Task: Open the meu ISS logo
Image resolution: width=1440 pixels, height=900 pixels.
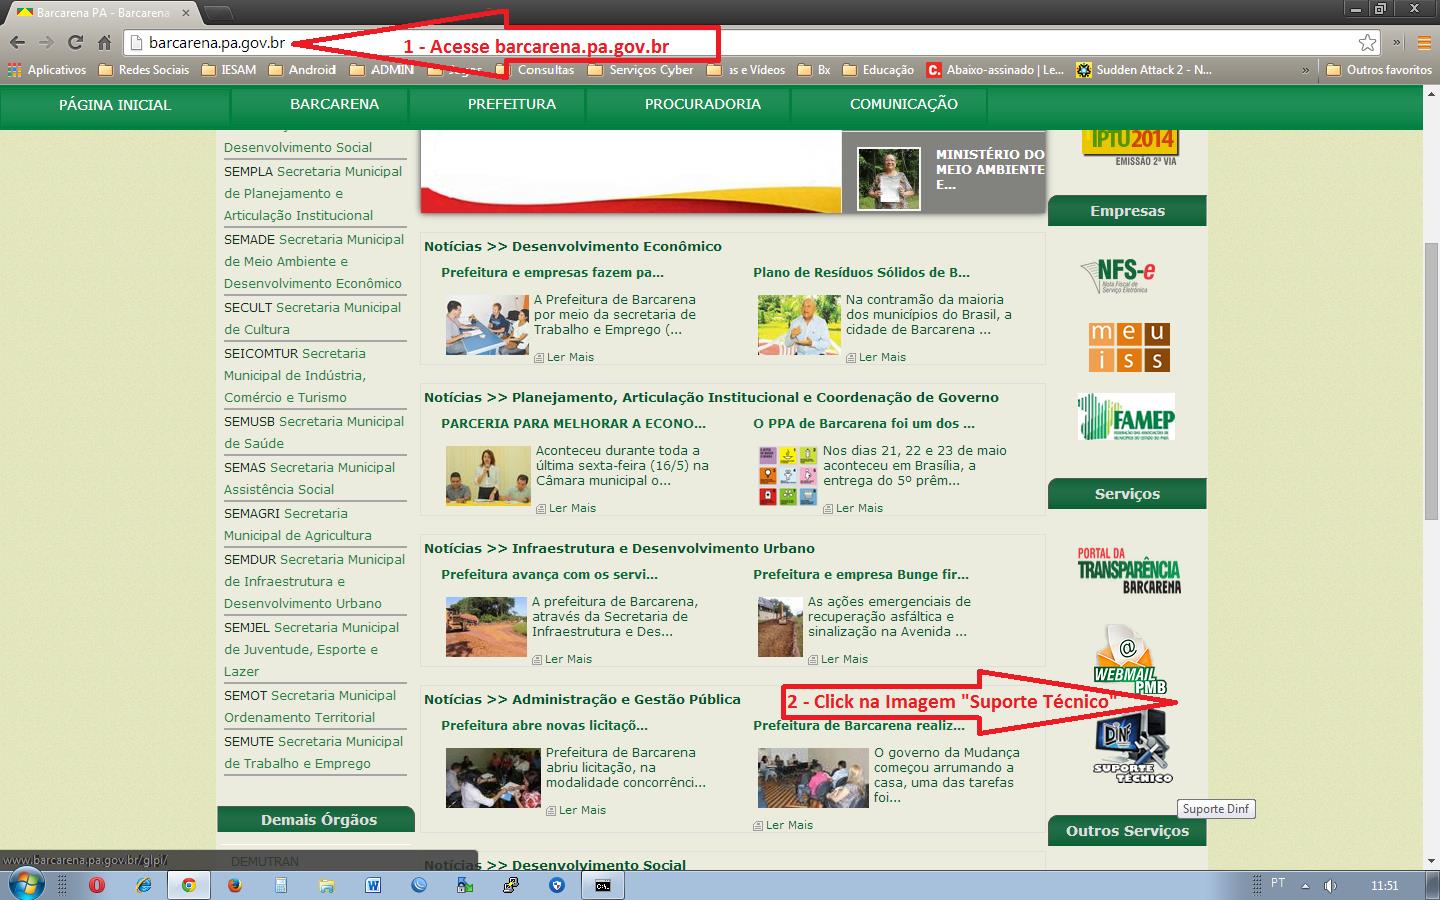Action: 1128,346
